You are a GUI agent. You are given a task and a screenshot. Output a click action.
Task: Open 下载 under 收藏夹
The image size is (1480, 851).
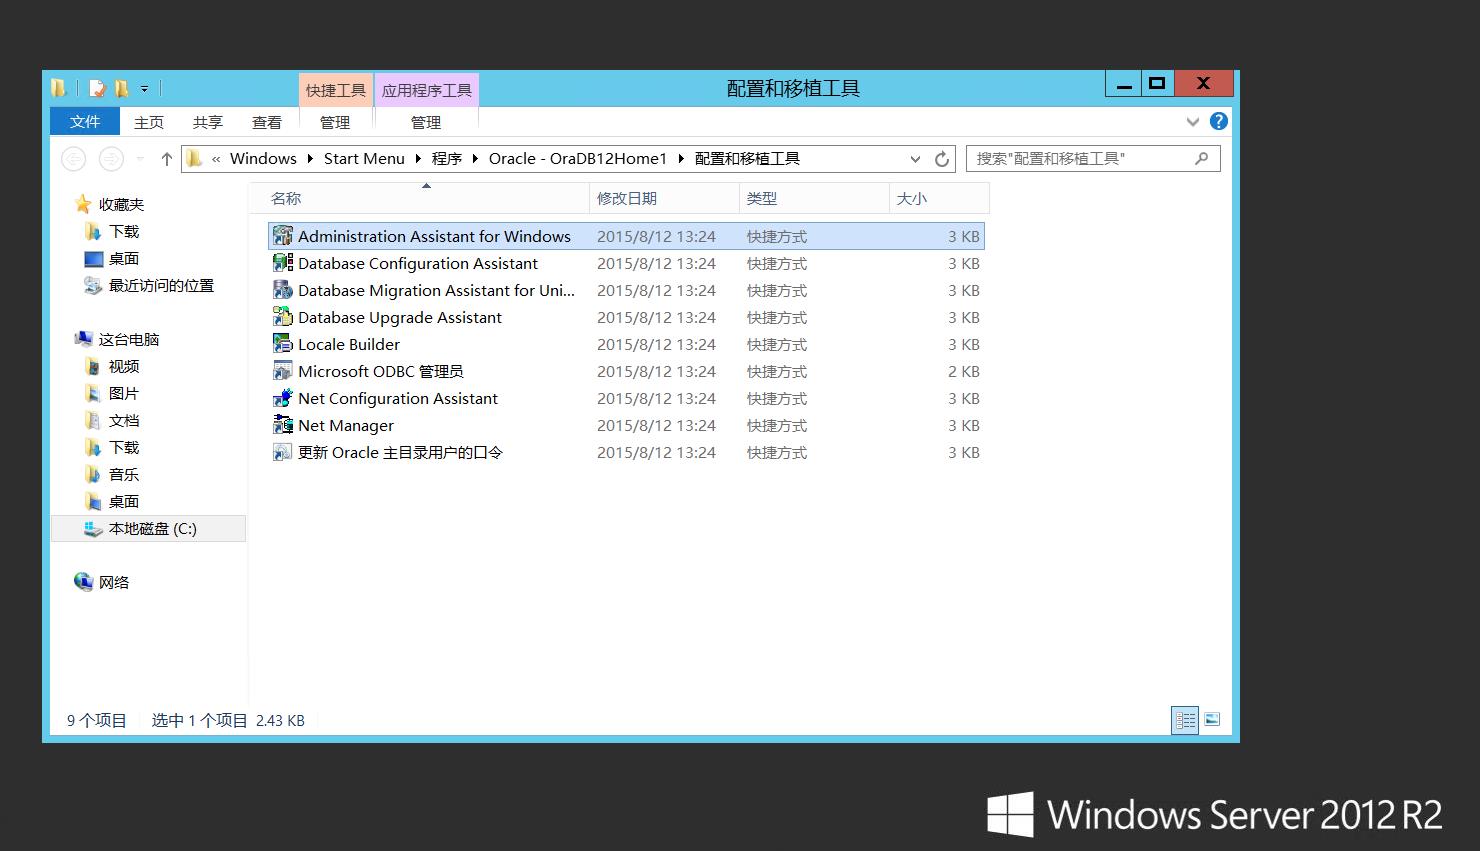pos(123,231)
